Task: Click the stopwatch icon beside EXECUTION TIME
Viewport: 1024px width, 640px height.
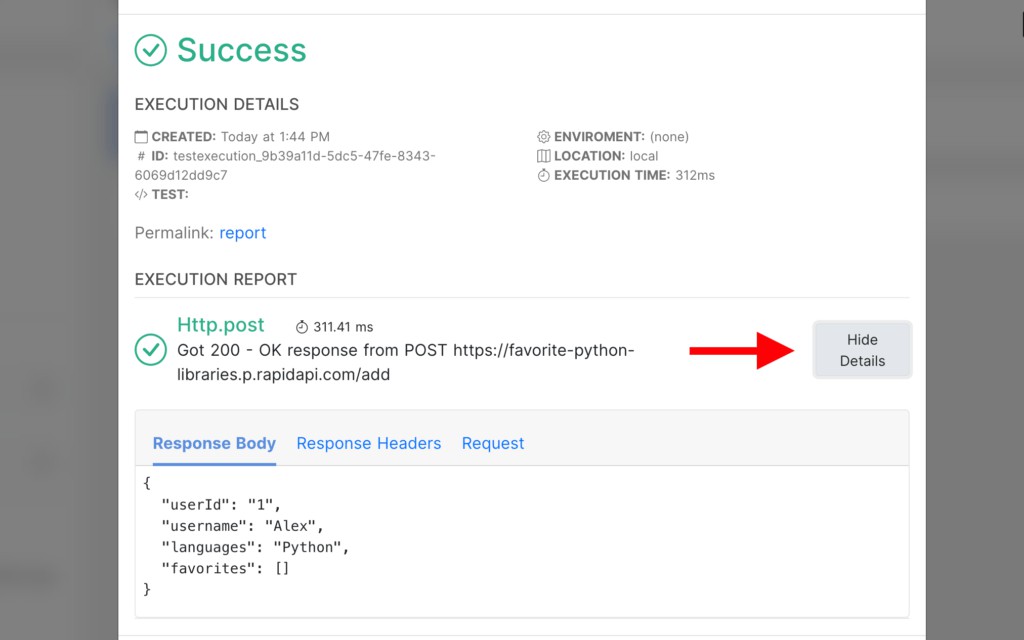Action: pyautogui.click(x=543, y=175)
